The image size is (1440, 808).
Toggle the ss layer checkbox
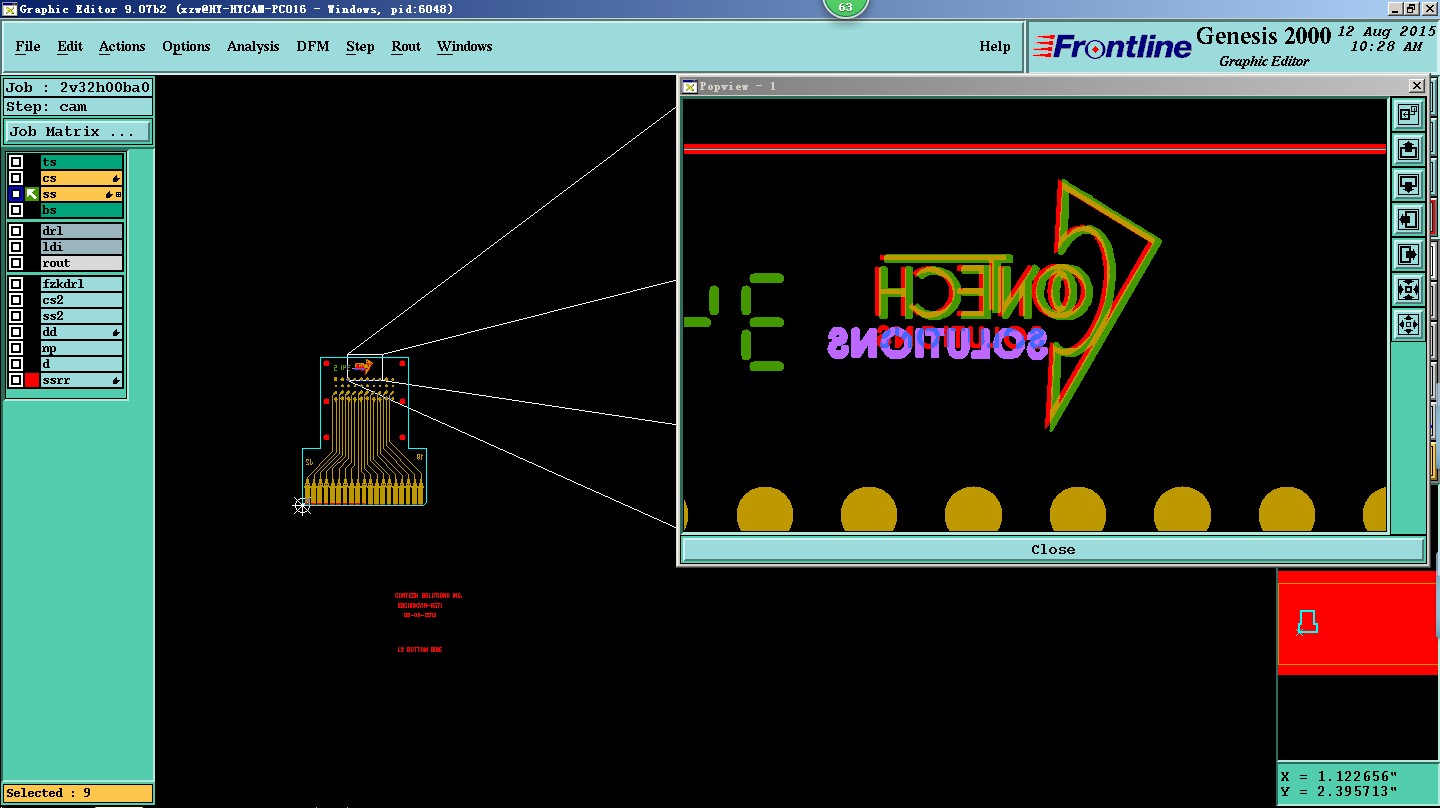[x=16, y=194]
